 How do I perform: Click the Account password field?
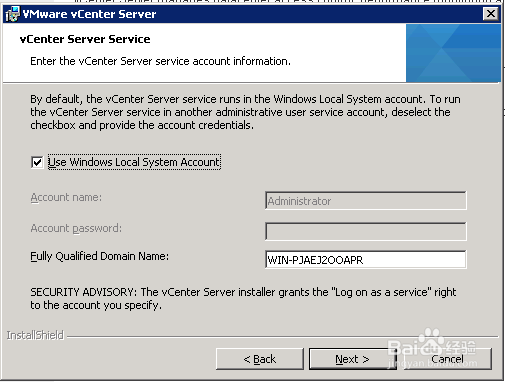(x=366, y=231)
